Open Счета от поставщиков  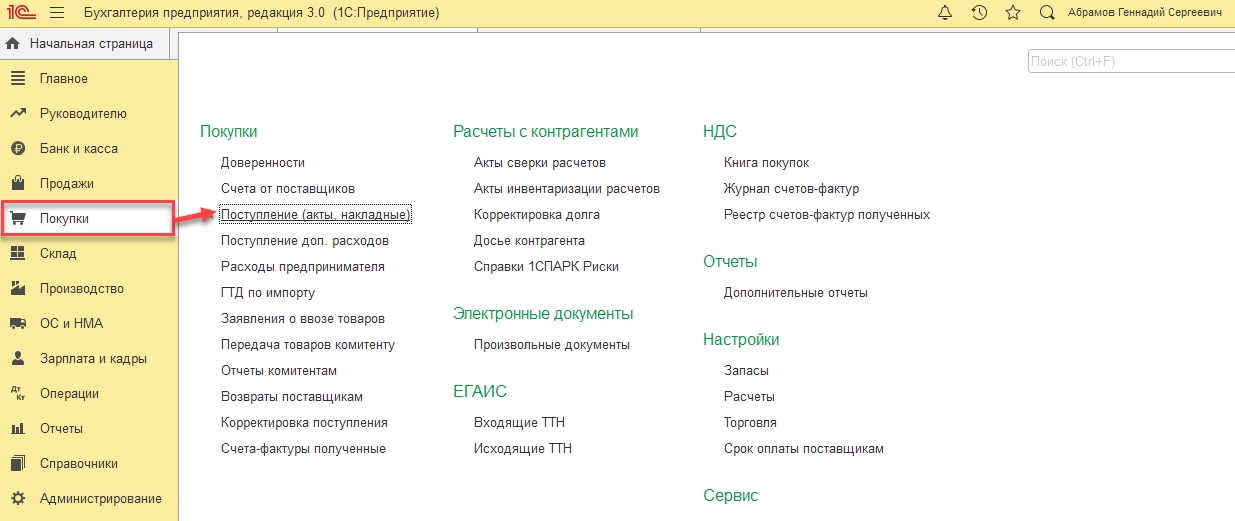pyautogui.click(x=288, y=188)
